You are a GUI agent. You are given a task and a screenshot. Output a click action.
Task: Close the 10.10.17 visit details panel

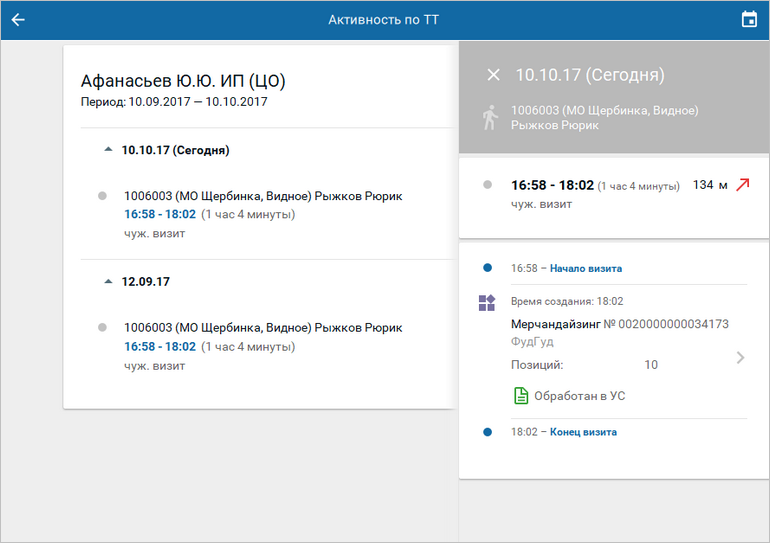pos(494,75)
